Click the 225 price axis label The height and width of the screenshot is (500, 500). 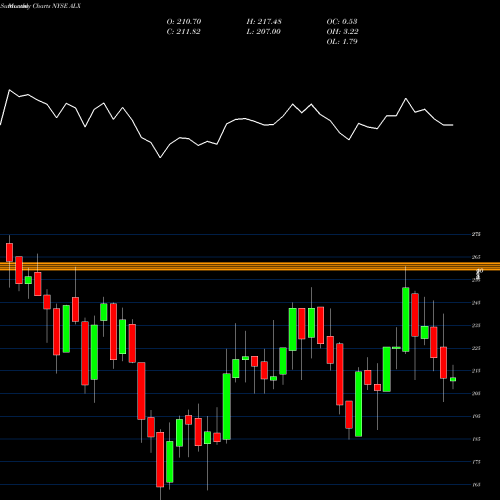(x=476, y=348)
